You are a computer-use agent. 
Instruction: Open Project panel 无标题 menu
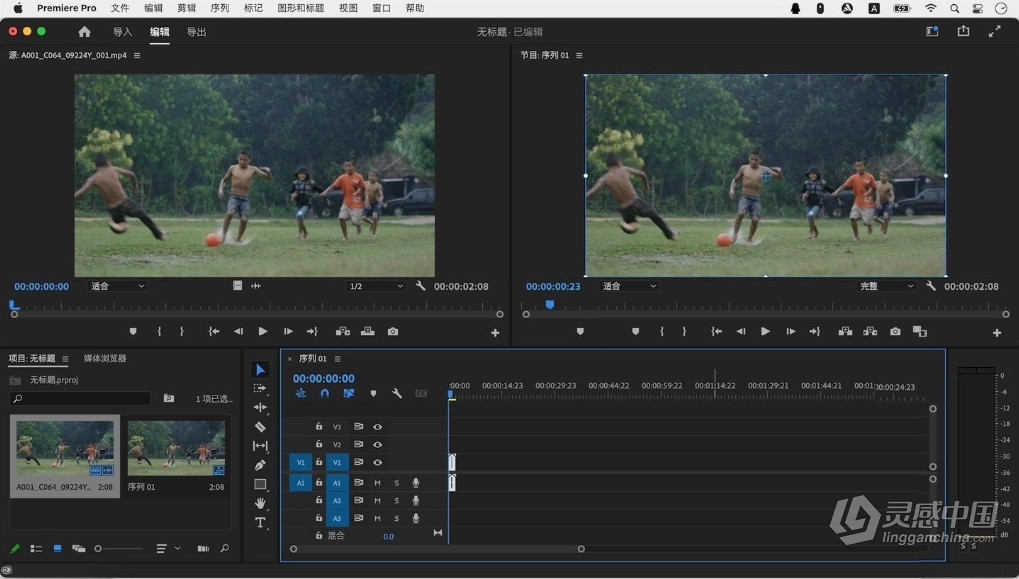tap(65, 359)
